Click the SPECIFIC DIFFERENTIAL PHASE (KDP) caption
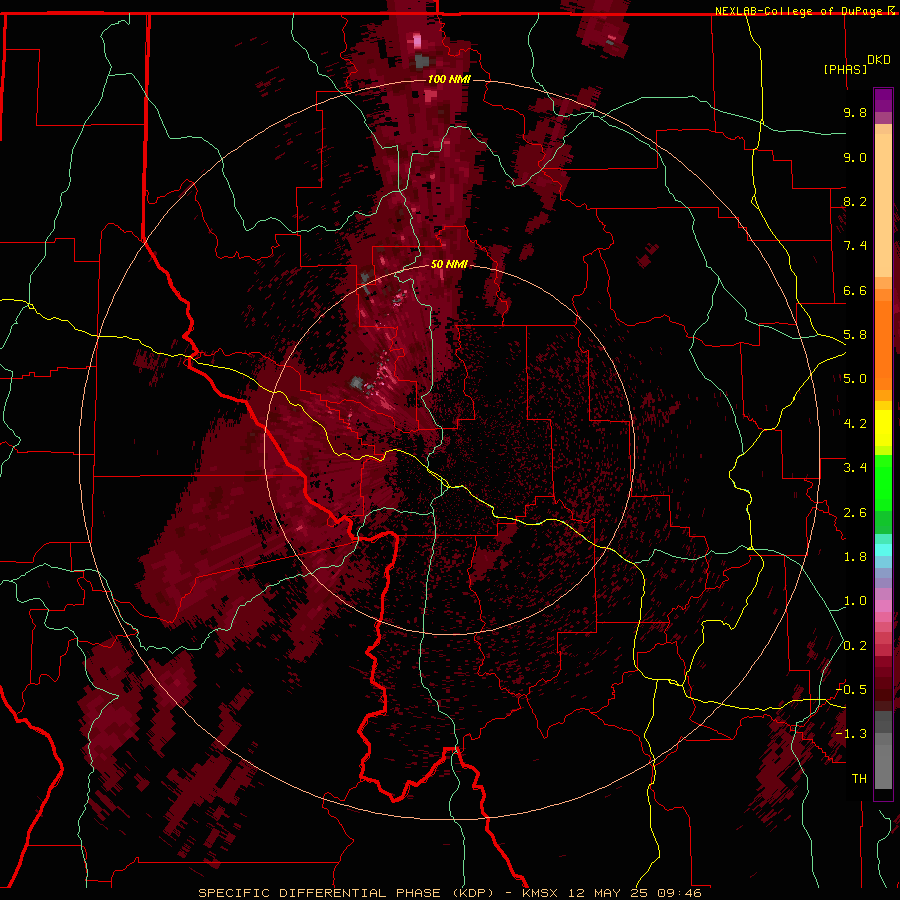 pos(346,893)
